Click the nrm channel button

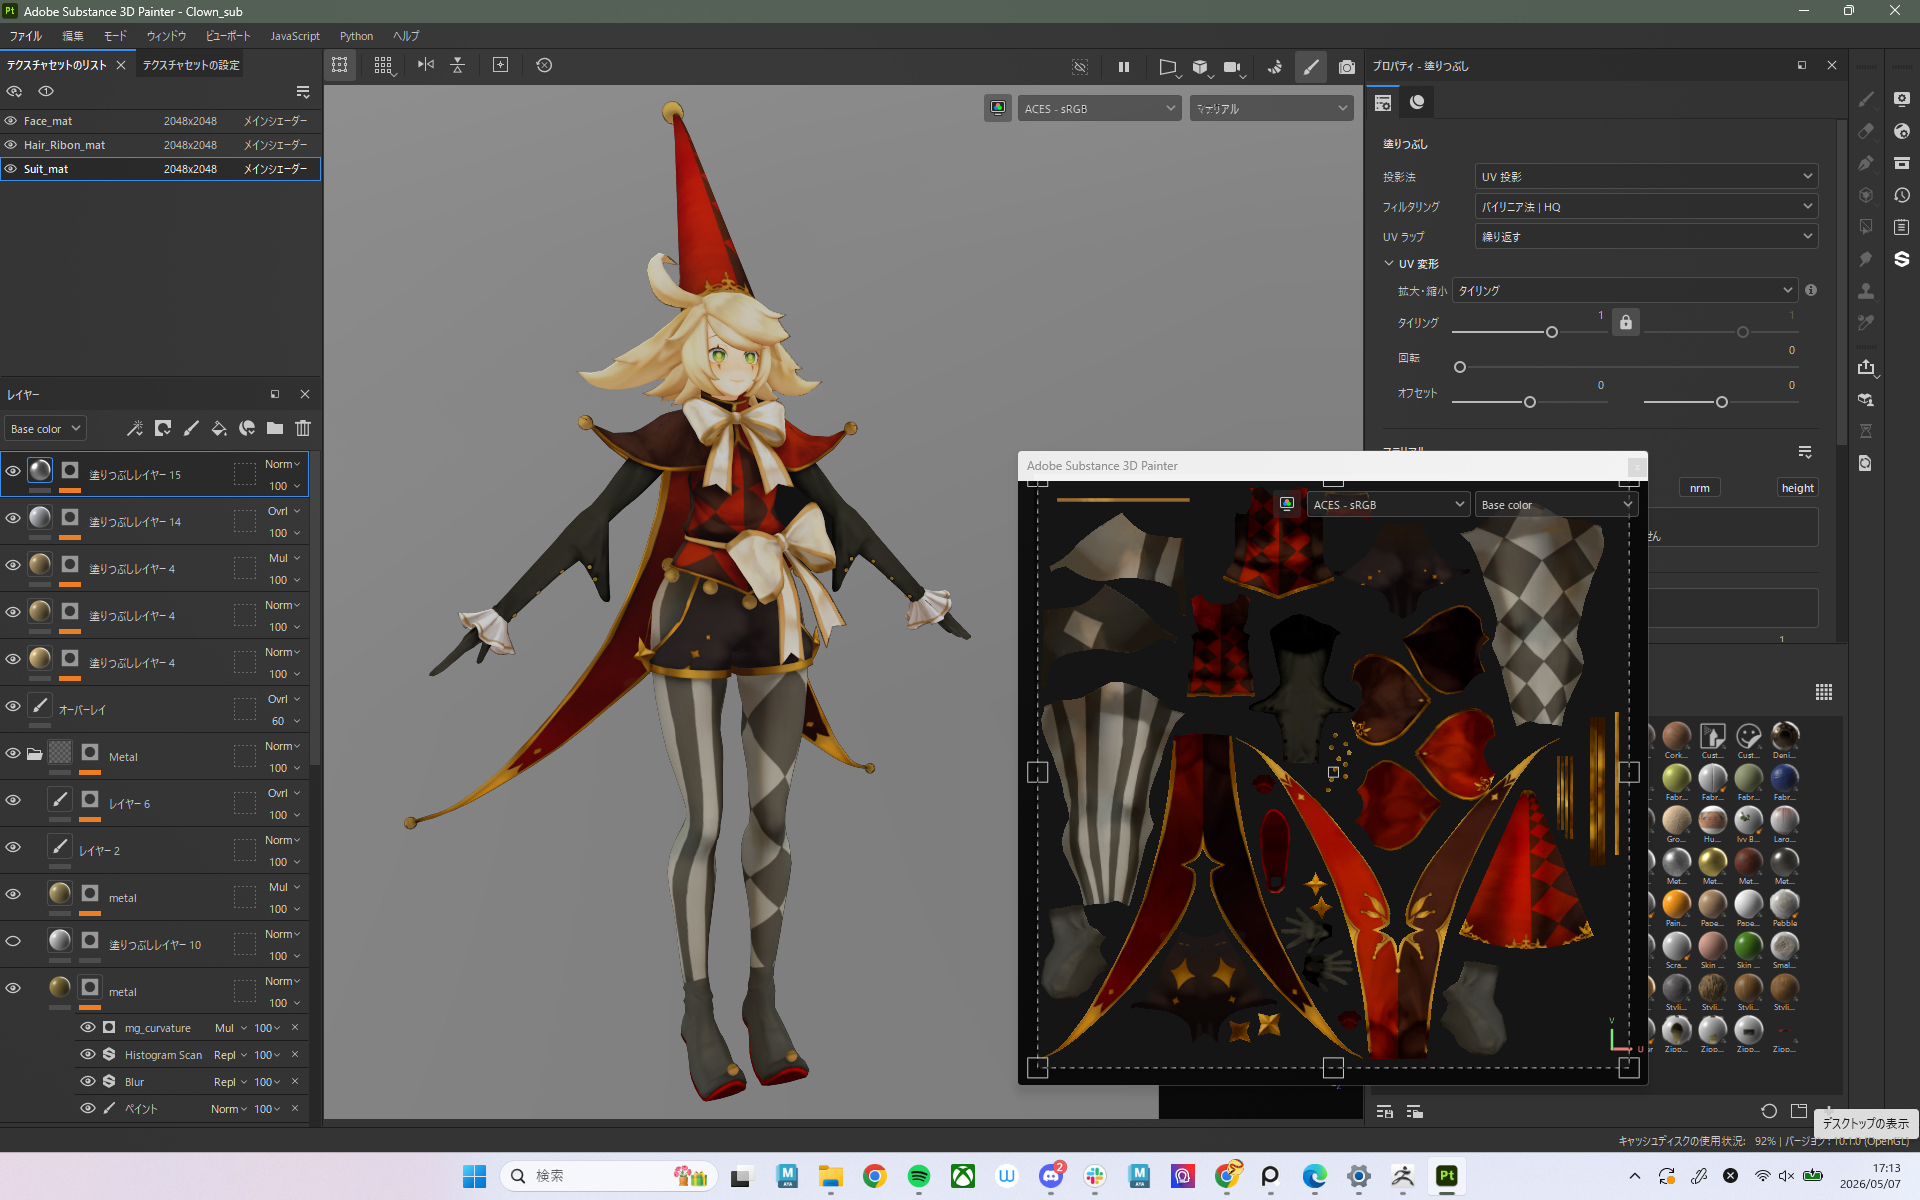click(x=1699, y=488)
